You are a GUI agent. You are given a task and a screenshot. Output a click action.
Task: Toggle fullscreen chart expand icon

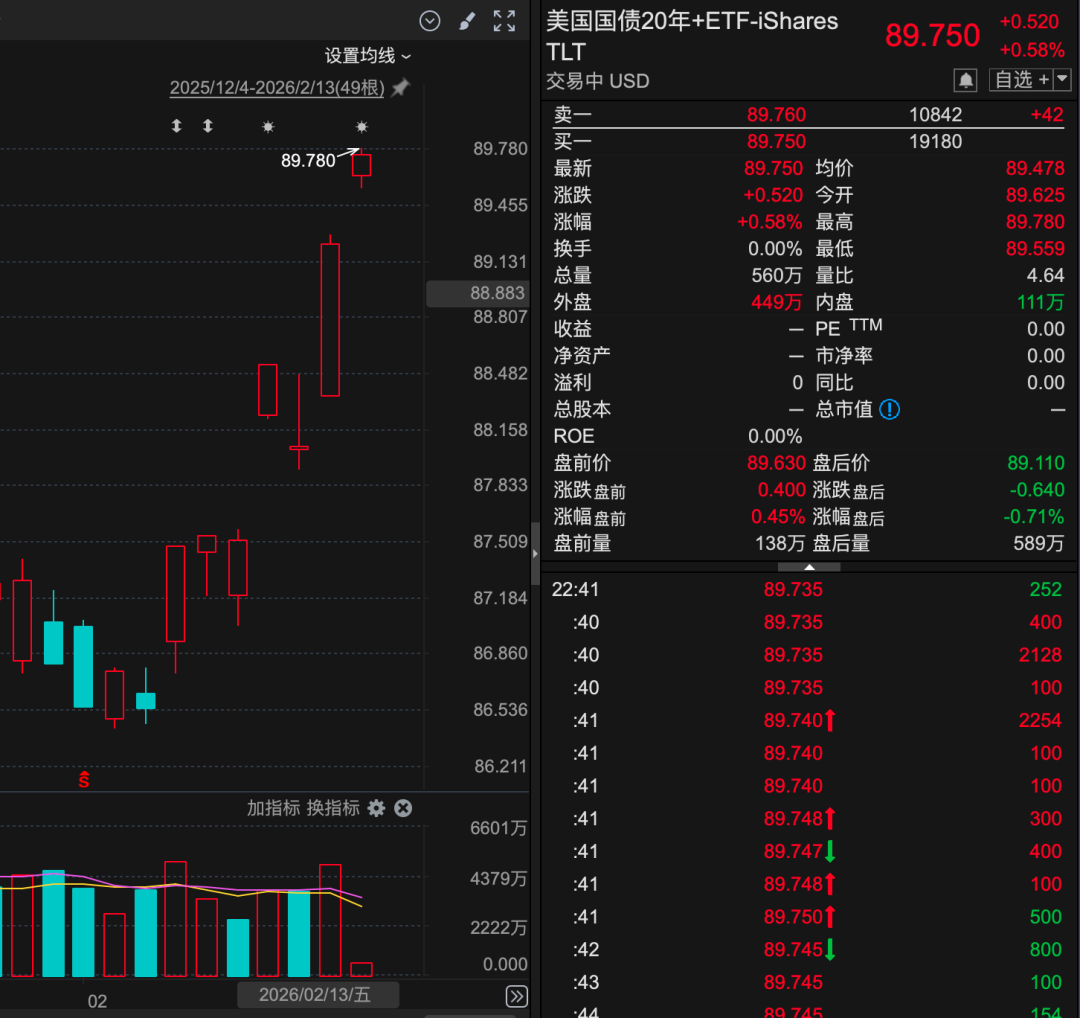[x=504, y=21]
